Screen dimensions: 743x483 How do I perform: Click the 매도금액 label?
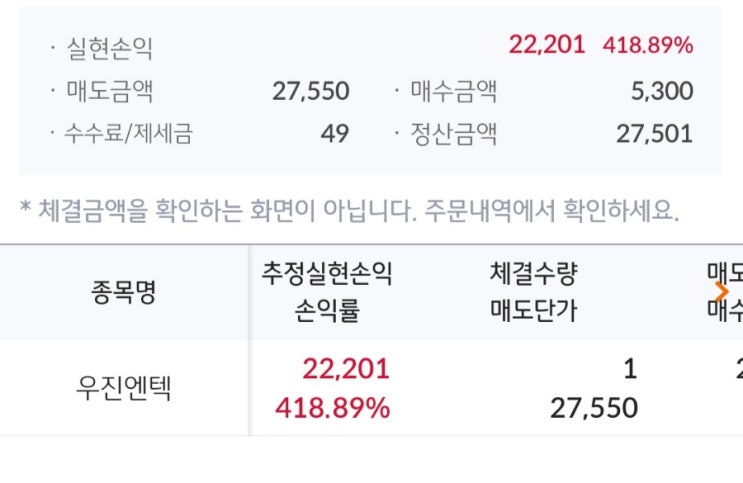click(110, 91)
